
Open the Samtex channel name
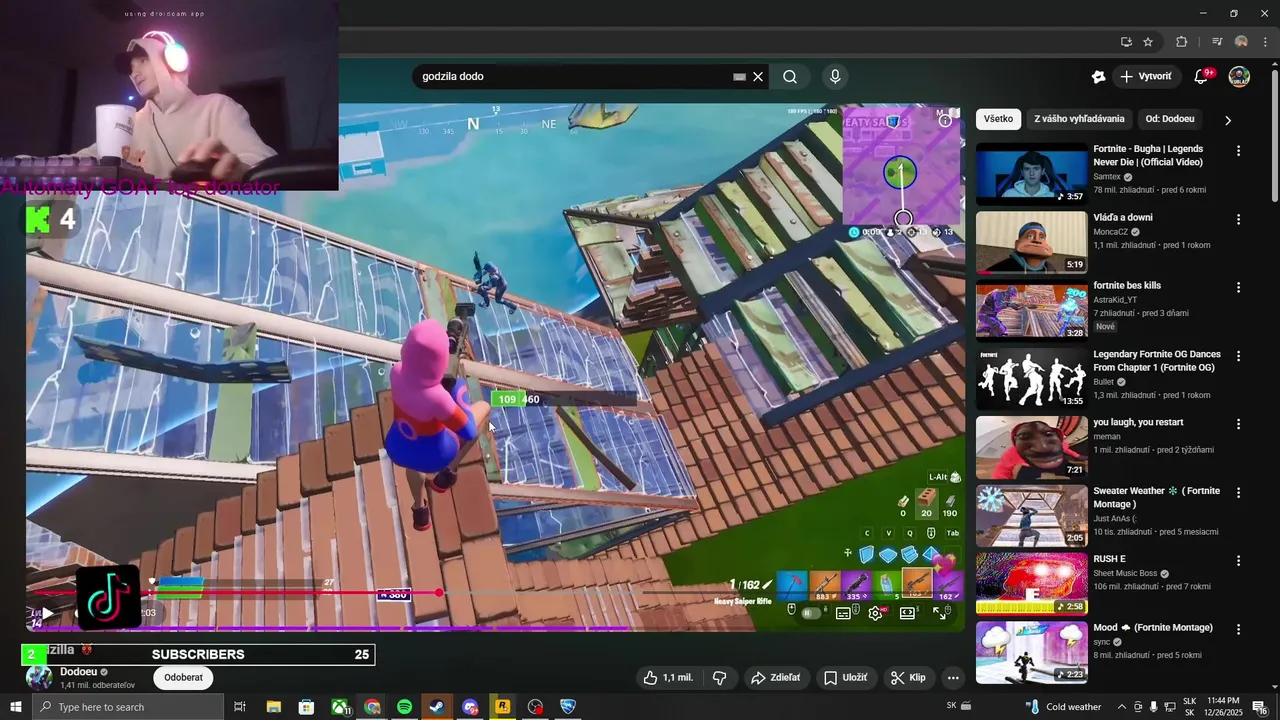click(x=1107, y=177)
